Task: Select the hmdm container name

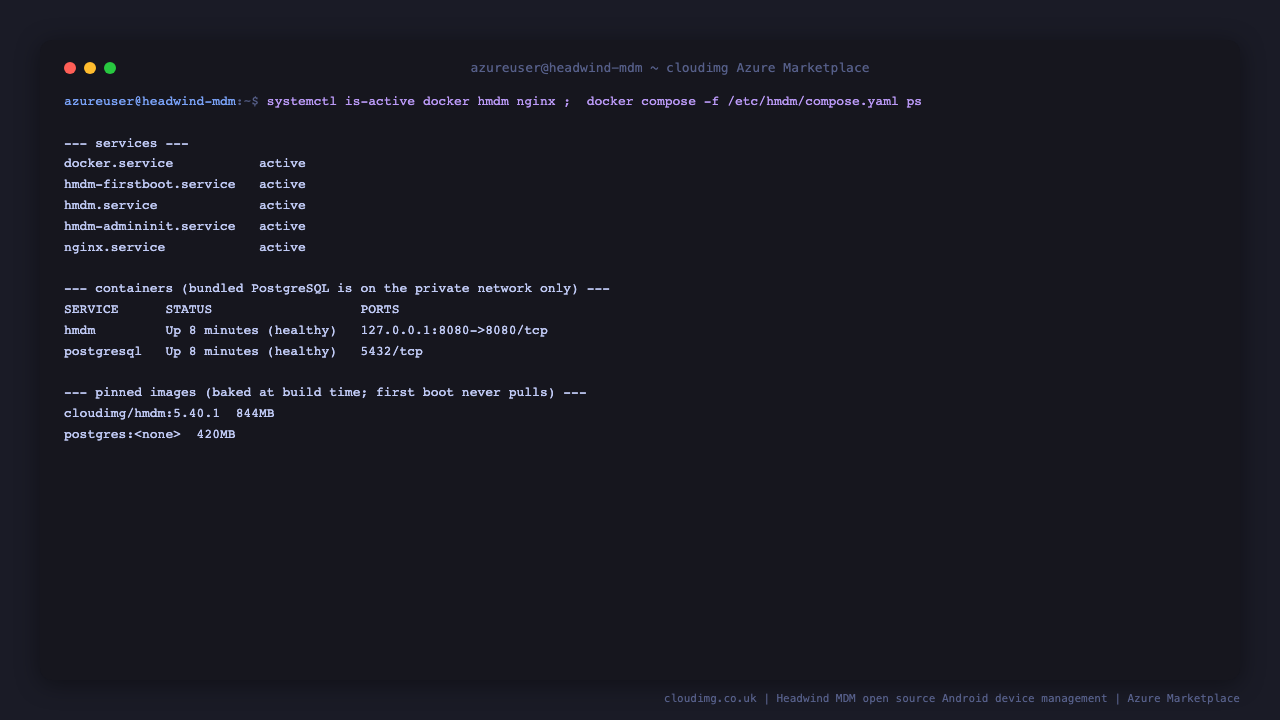Action: coord(80,331)
